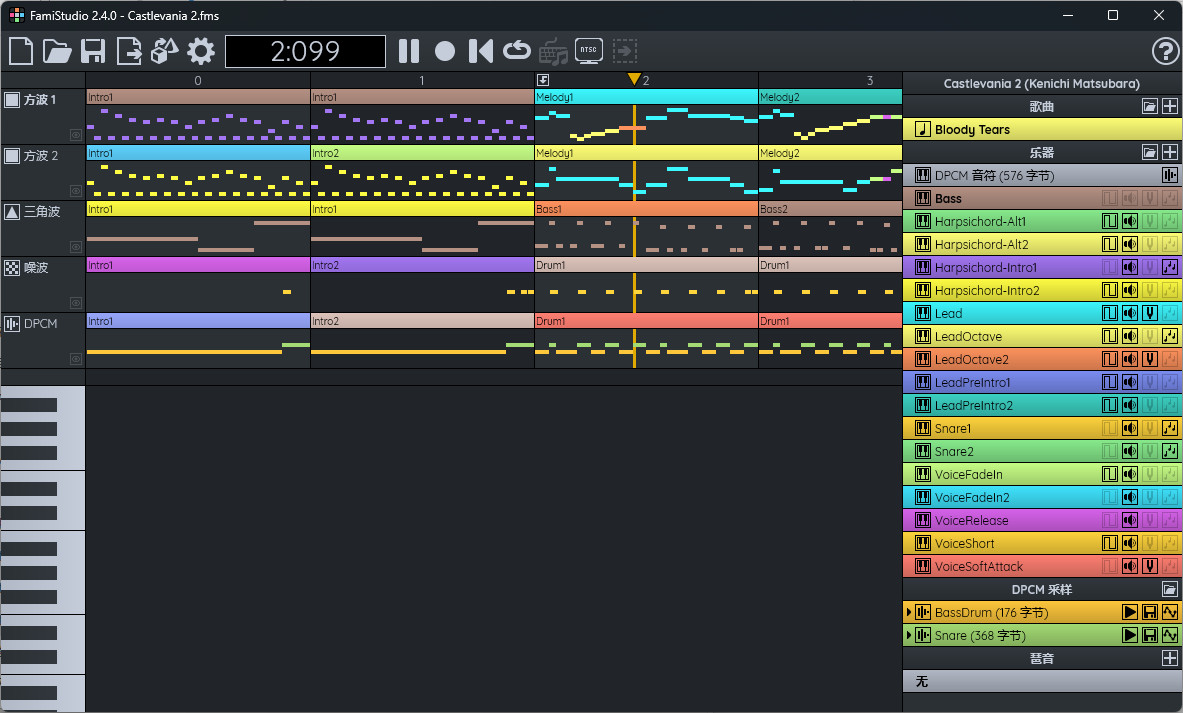The image size is (1183, 713).
Task: Expand the BassDrum sample row
Action: pos(908,613)
